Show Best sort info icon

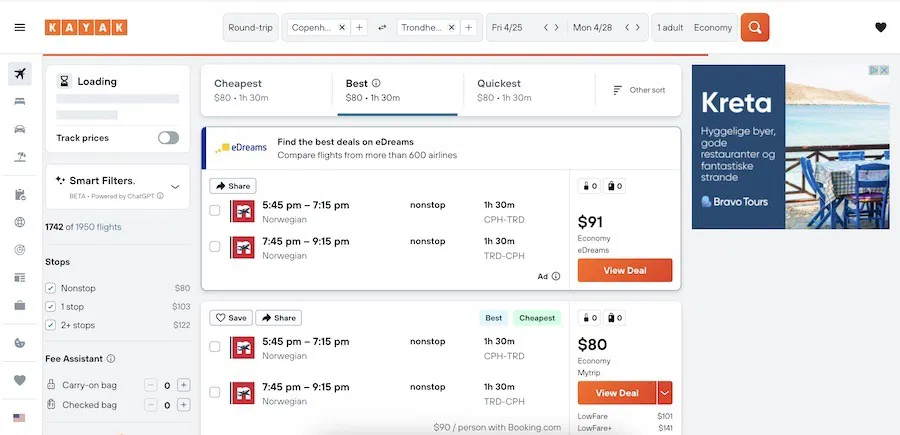coord(376,83)
